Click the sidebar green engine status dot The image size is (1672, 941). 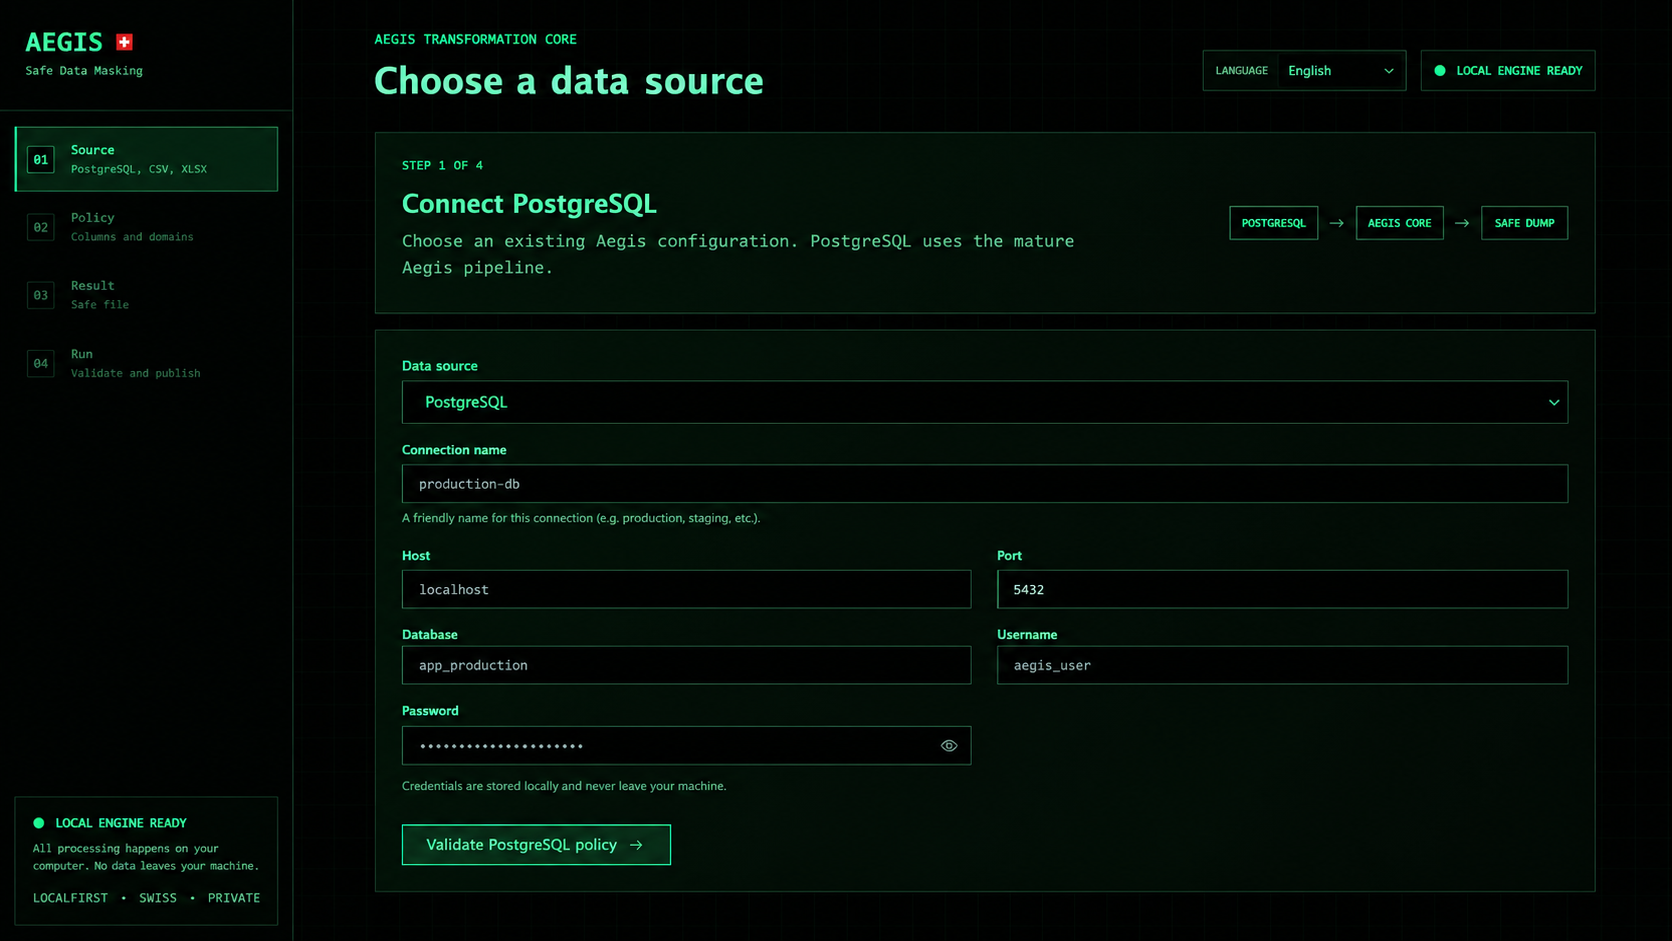[39, 823]
